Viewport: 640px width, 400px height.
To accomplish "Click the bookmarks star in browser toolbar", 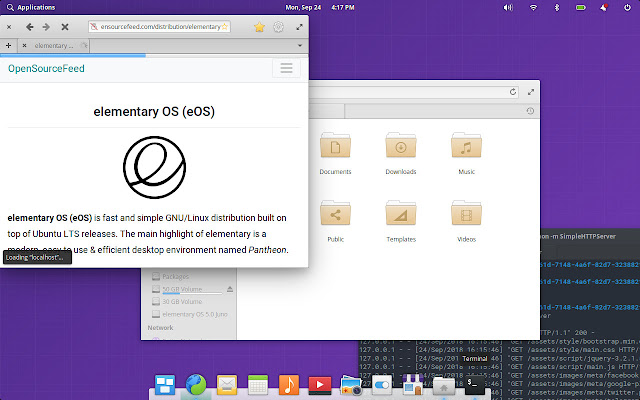I will 259,27.
